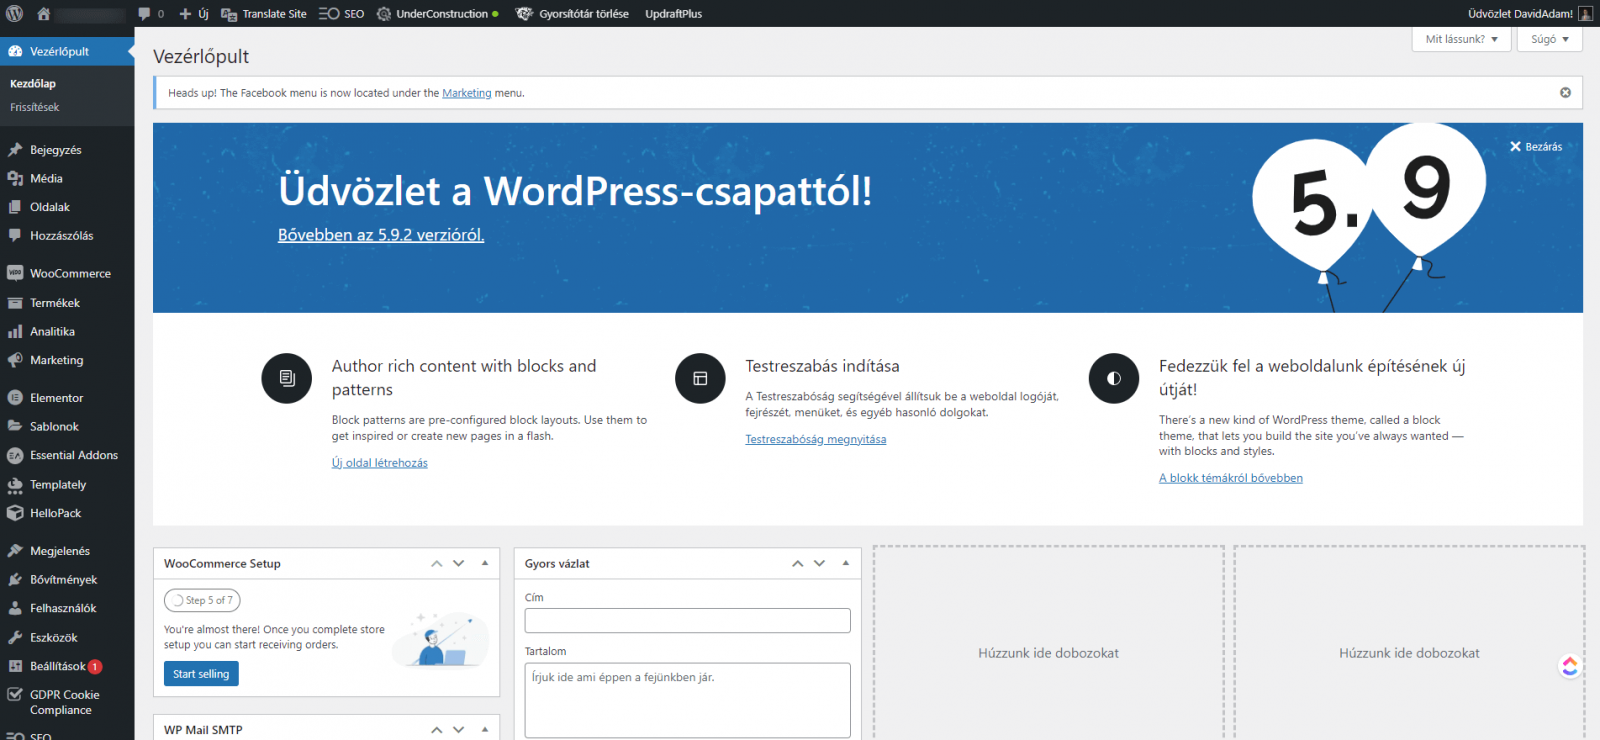Collapse the Gyors vázlat panel

846,563
